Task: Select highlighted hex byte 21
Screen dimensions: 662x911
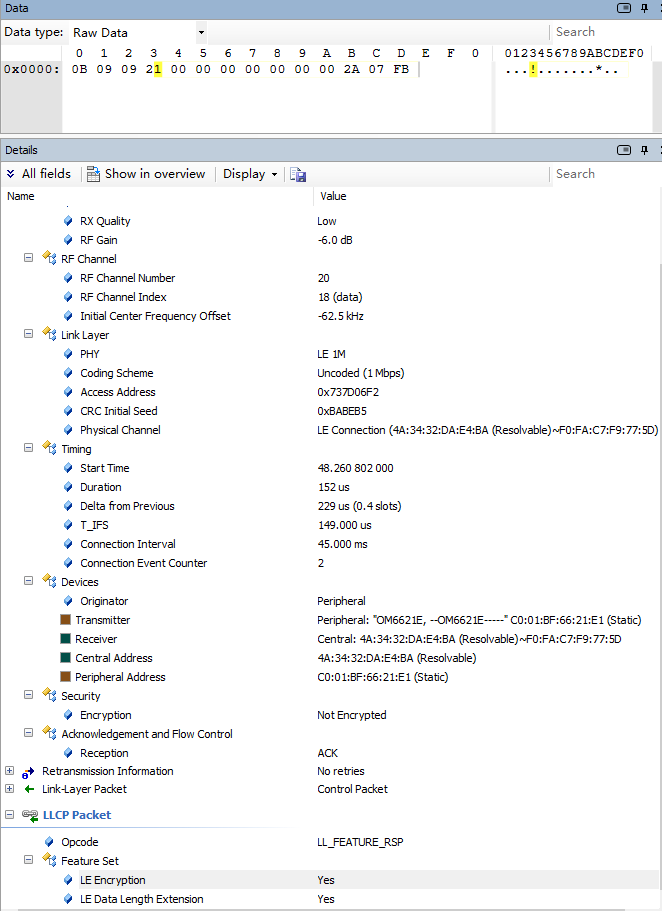Action: (153, 69)
